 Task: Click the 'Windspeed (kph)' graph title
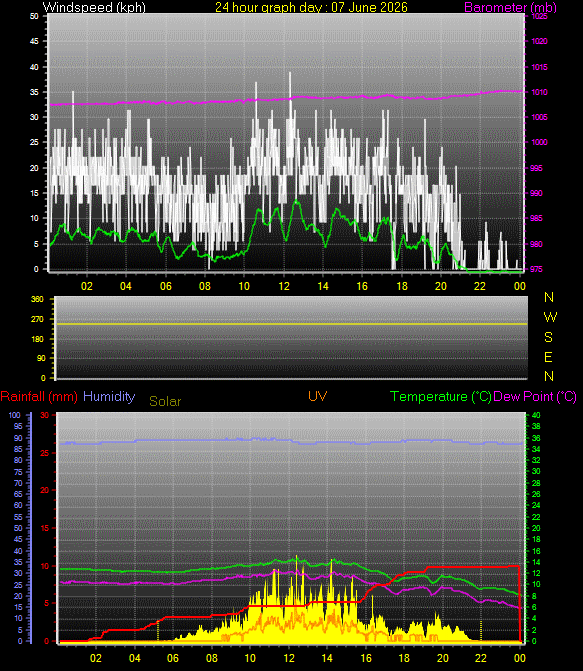click(x=94, y=7)
